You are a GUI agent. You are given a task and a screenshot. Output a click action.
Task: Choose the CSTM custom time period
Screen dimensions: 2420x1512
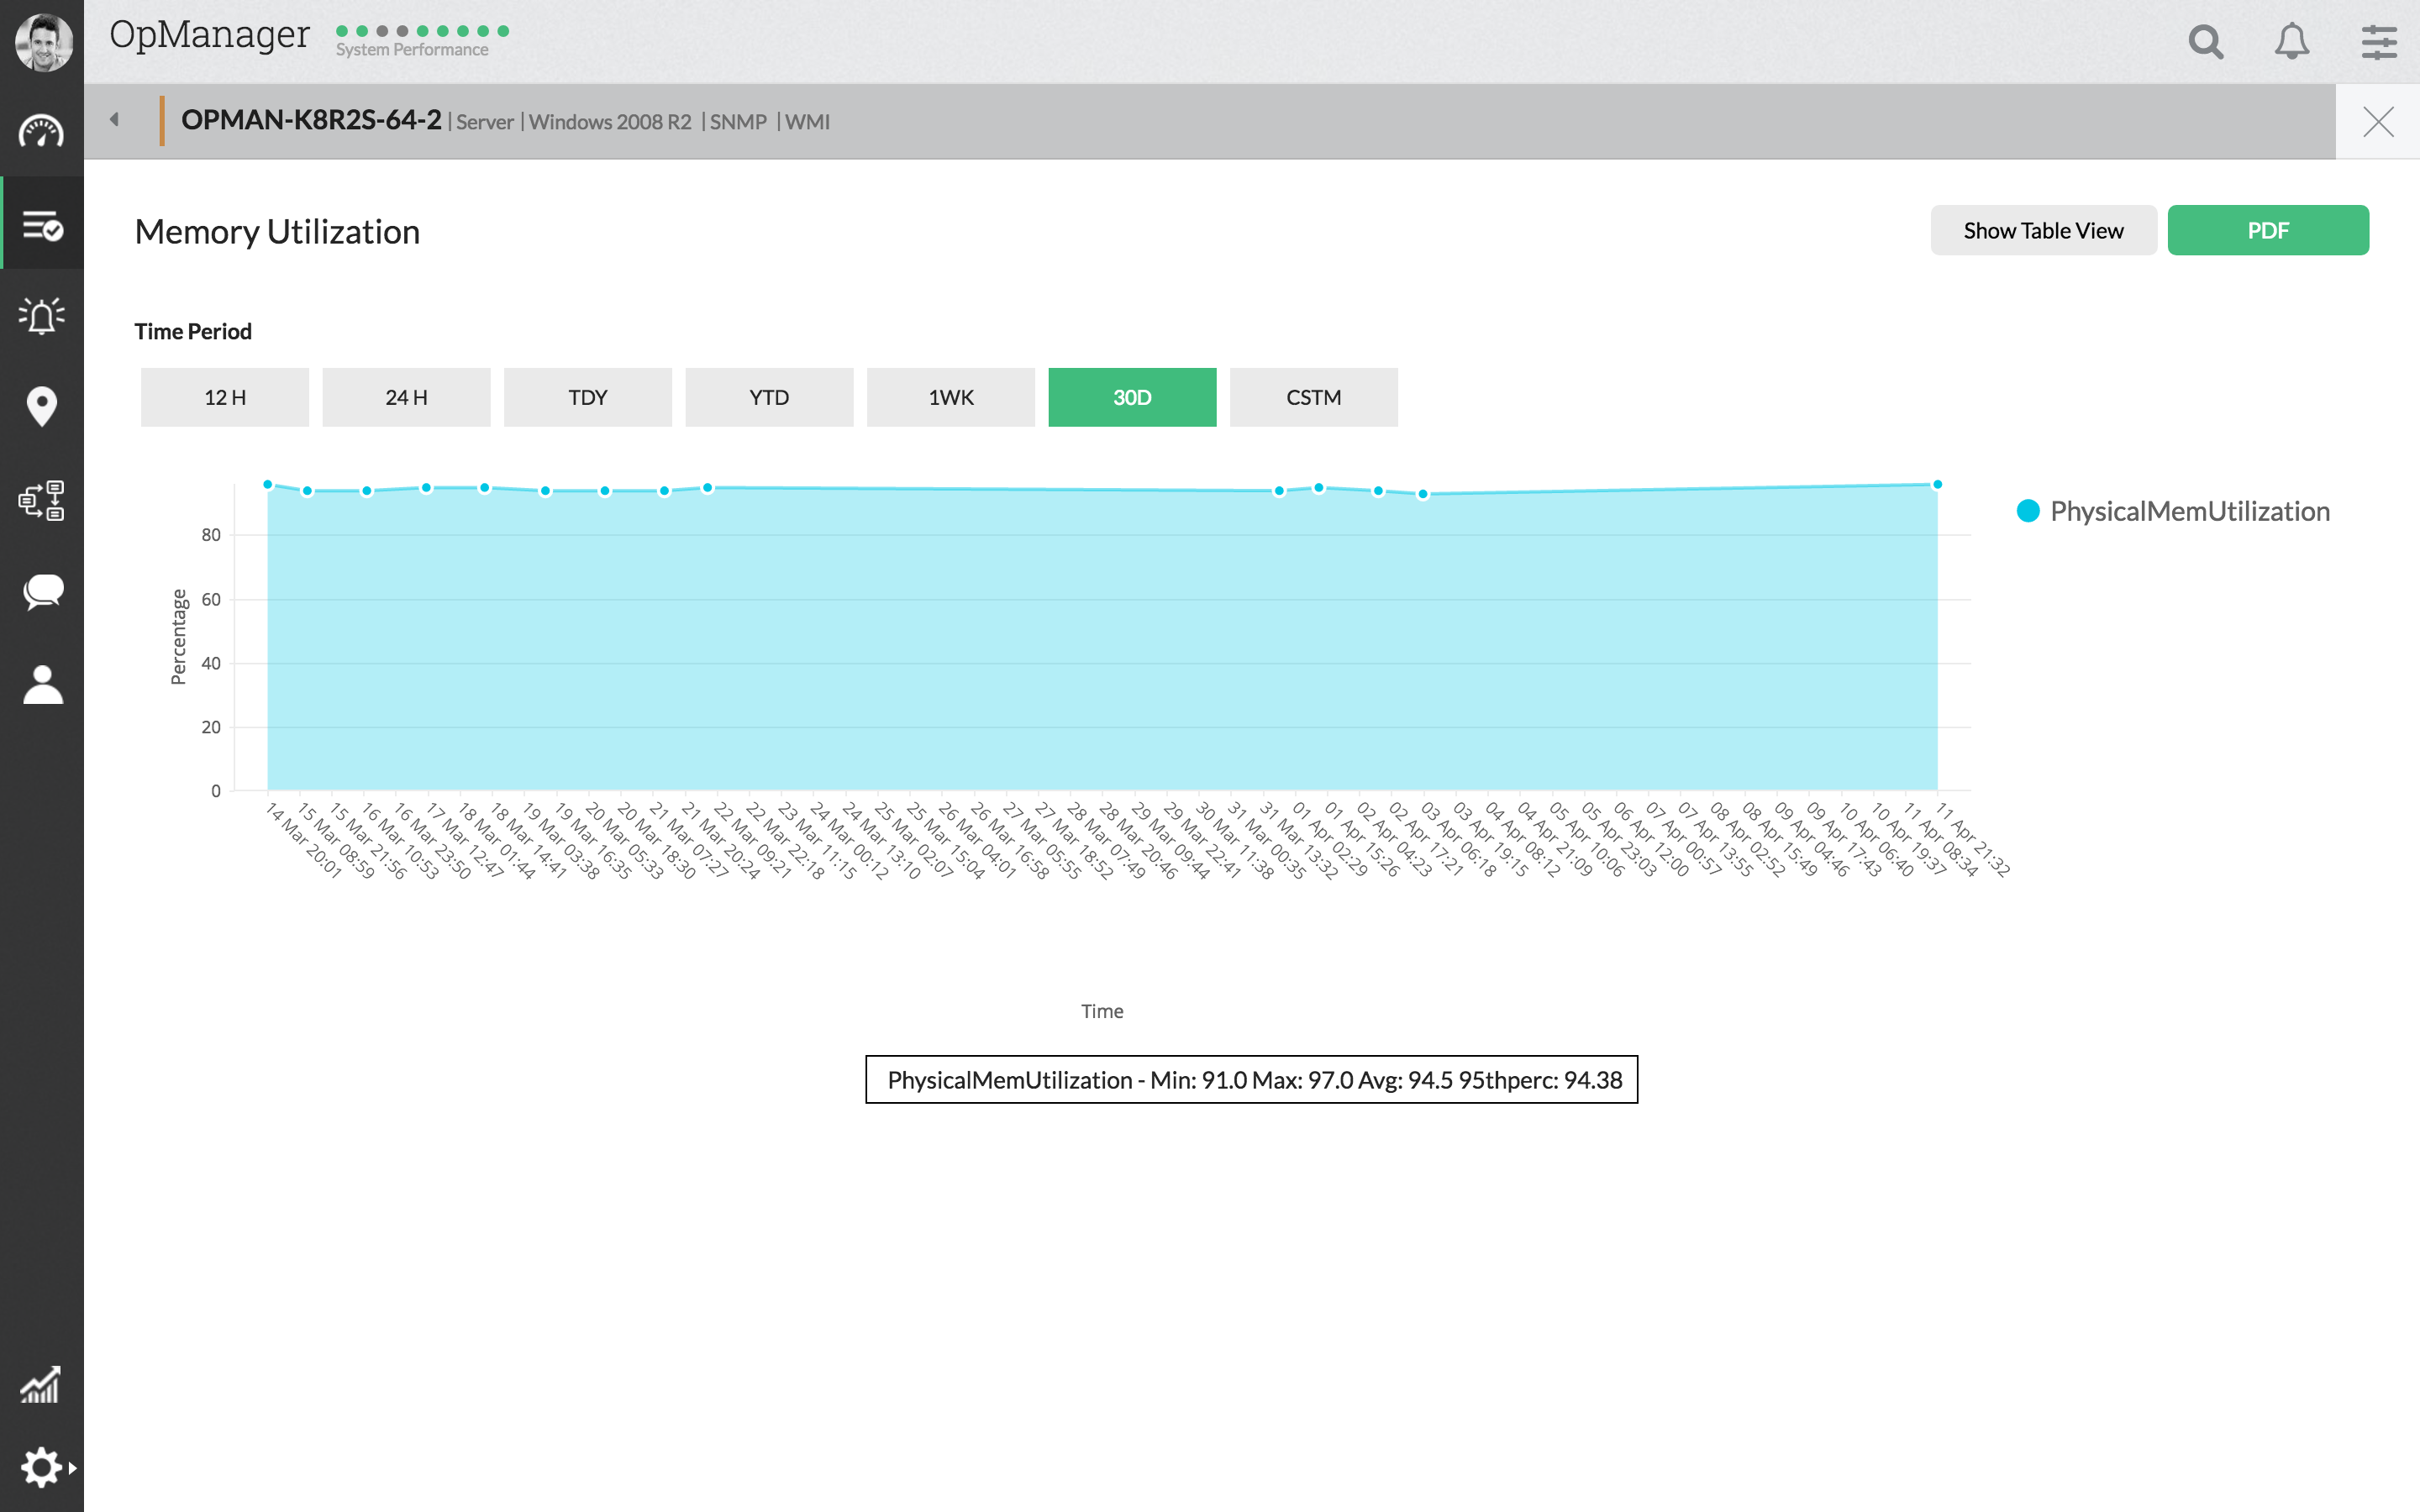coord(1313,397)
